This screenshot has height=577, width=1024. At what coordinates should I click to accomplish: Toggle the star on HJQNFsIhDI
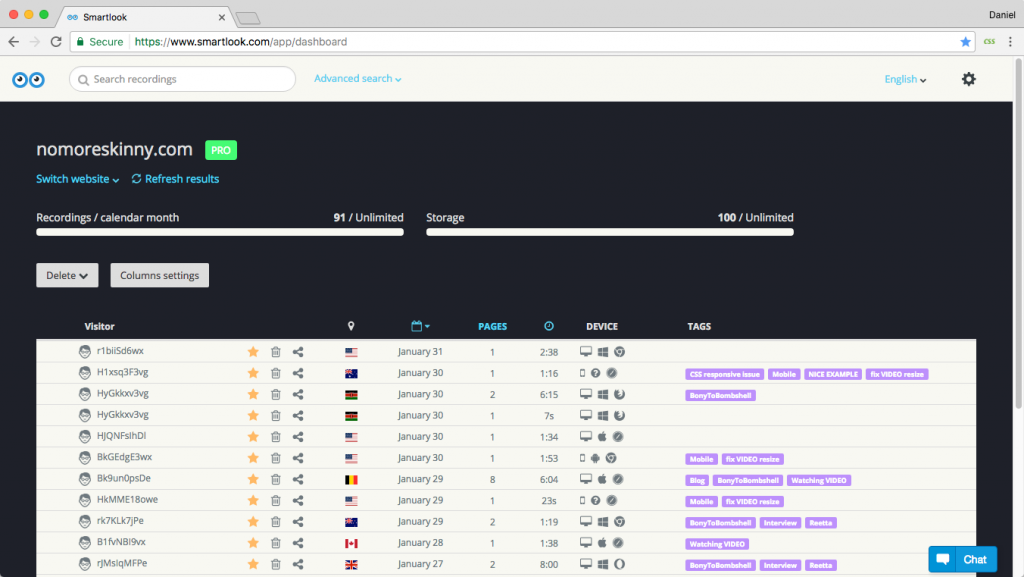(x=253, y=437)
